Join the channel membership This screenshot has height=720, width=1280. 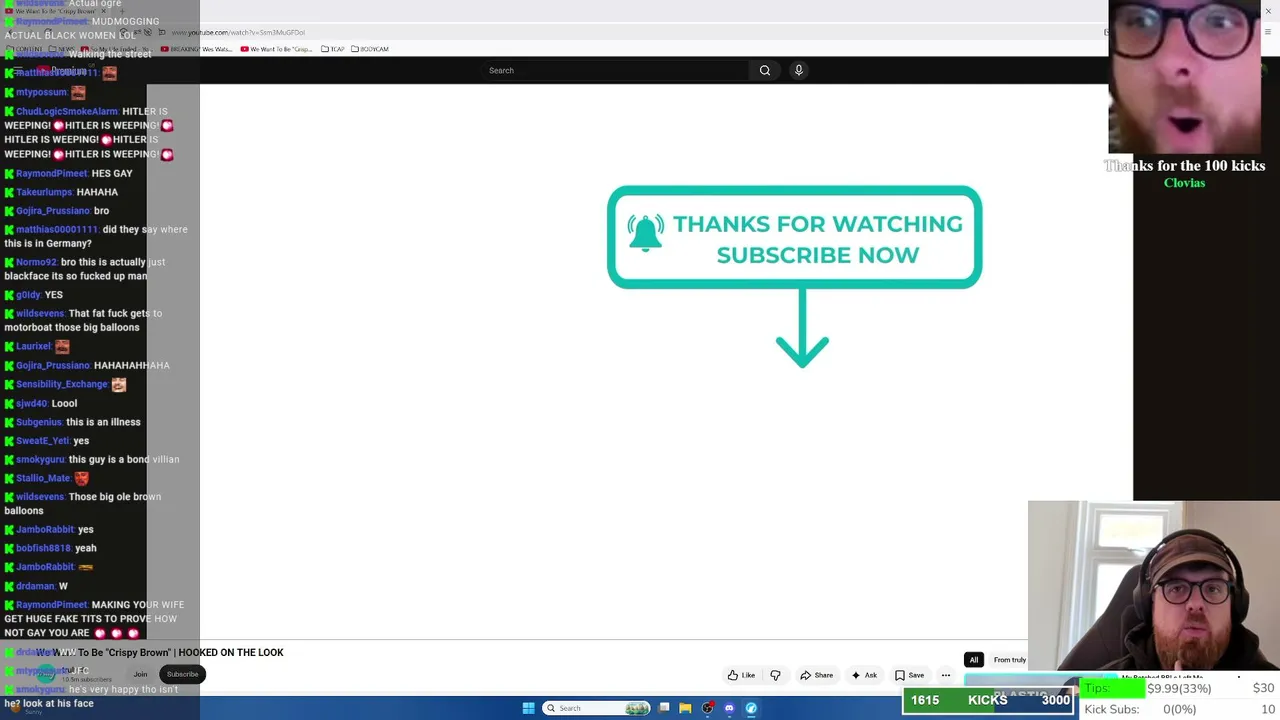coord(140,674)
